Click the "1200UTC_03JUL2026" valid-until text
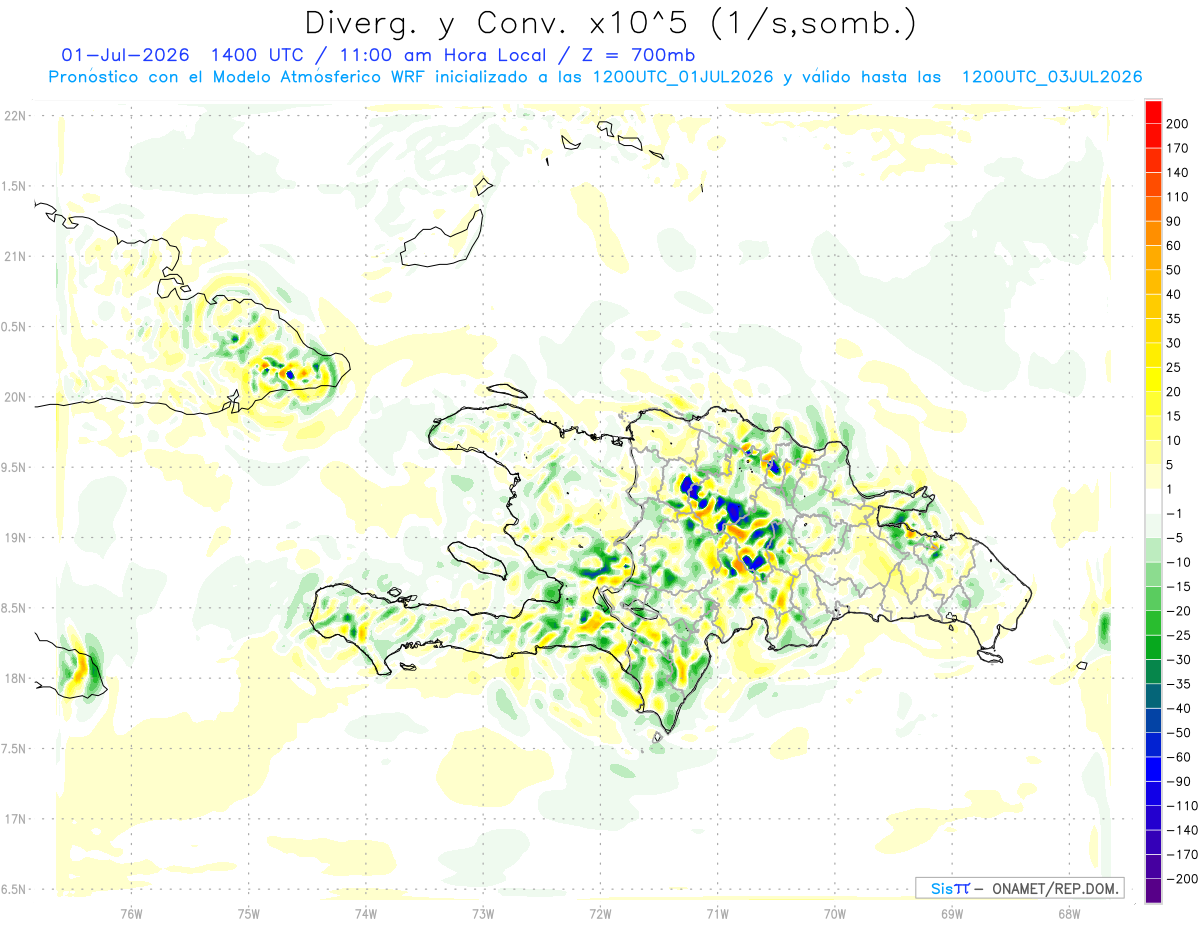 pos(1052,77)
